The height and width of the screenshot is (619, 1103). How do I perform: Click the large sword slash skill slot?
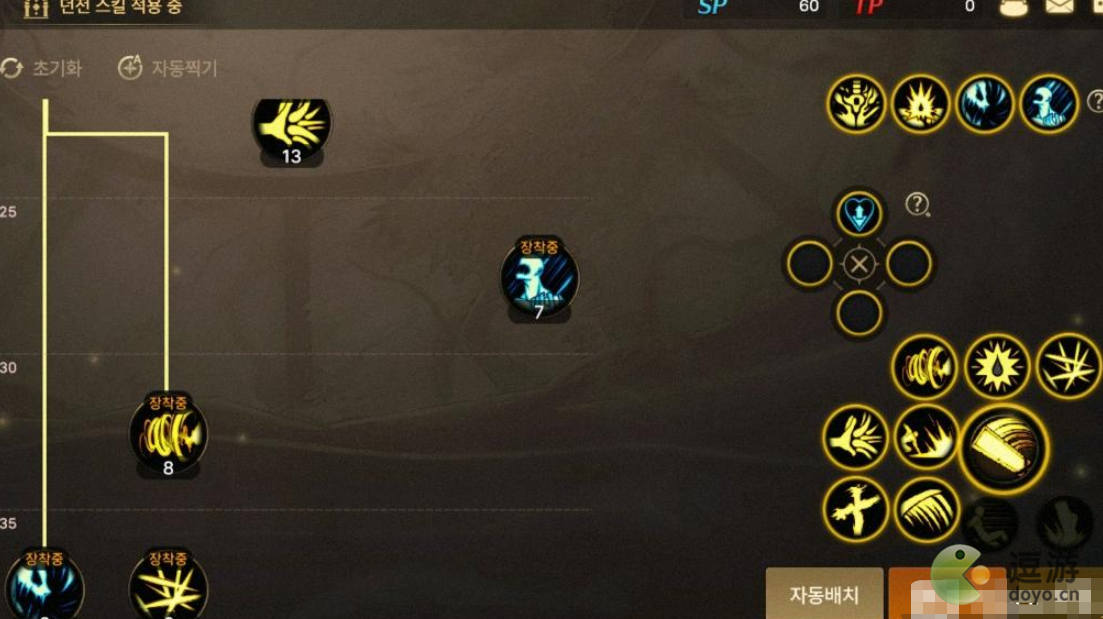[x=1004, y=448]
